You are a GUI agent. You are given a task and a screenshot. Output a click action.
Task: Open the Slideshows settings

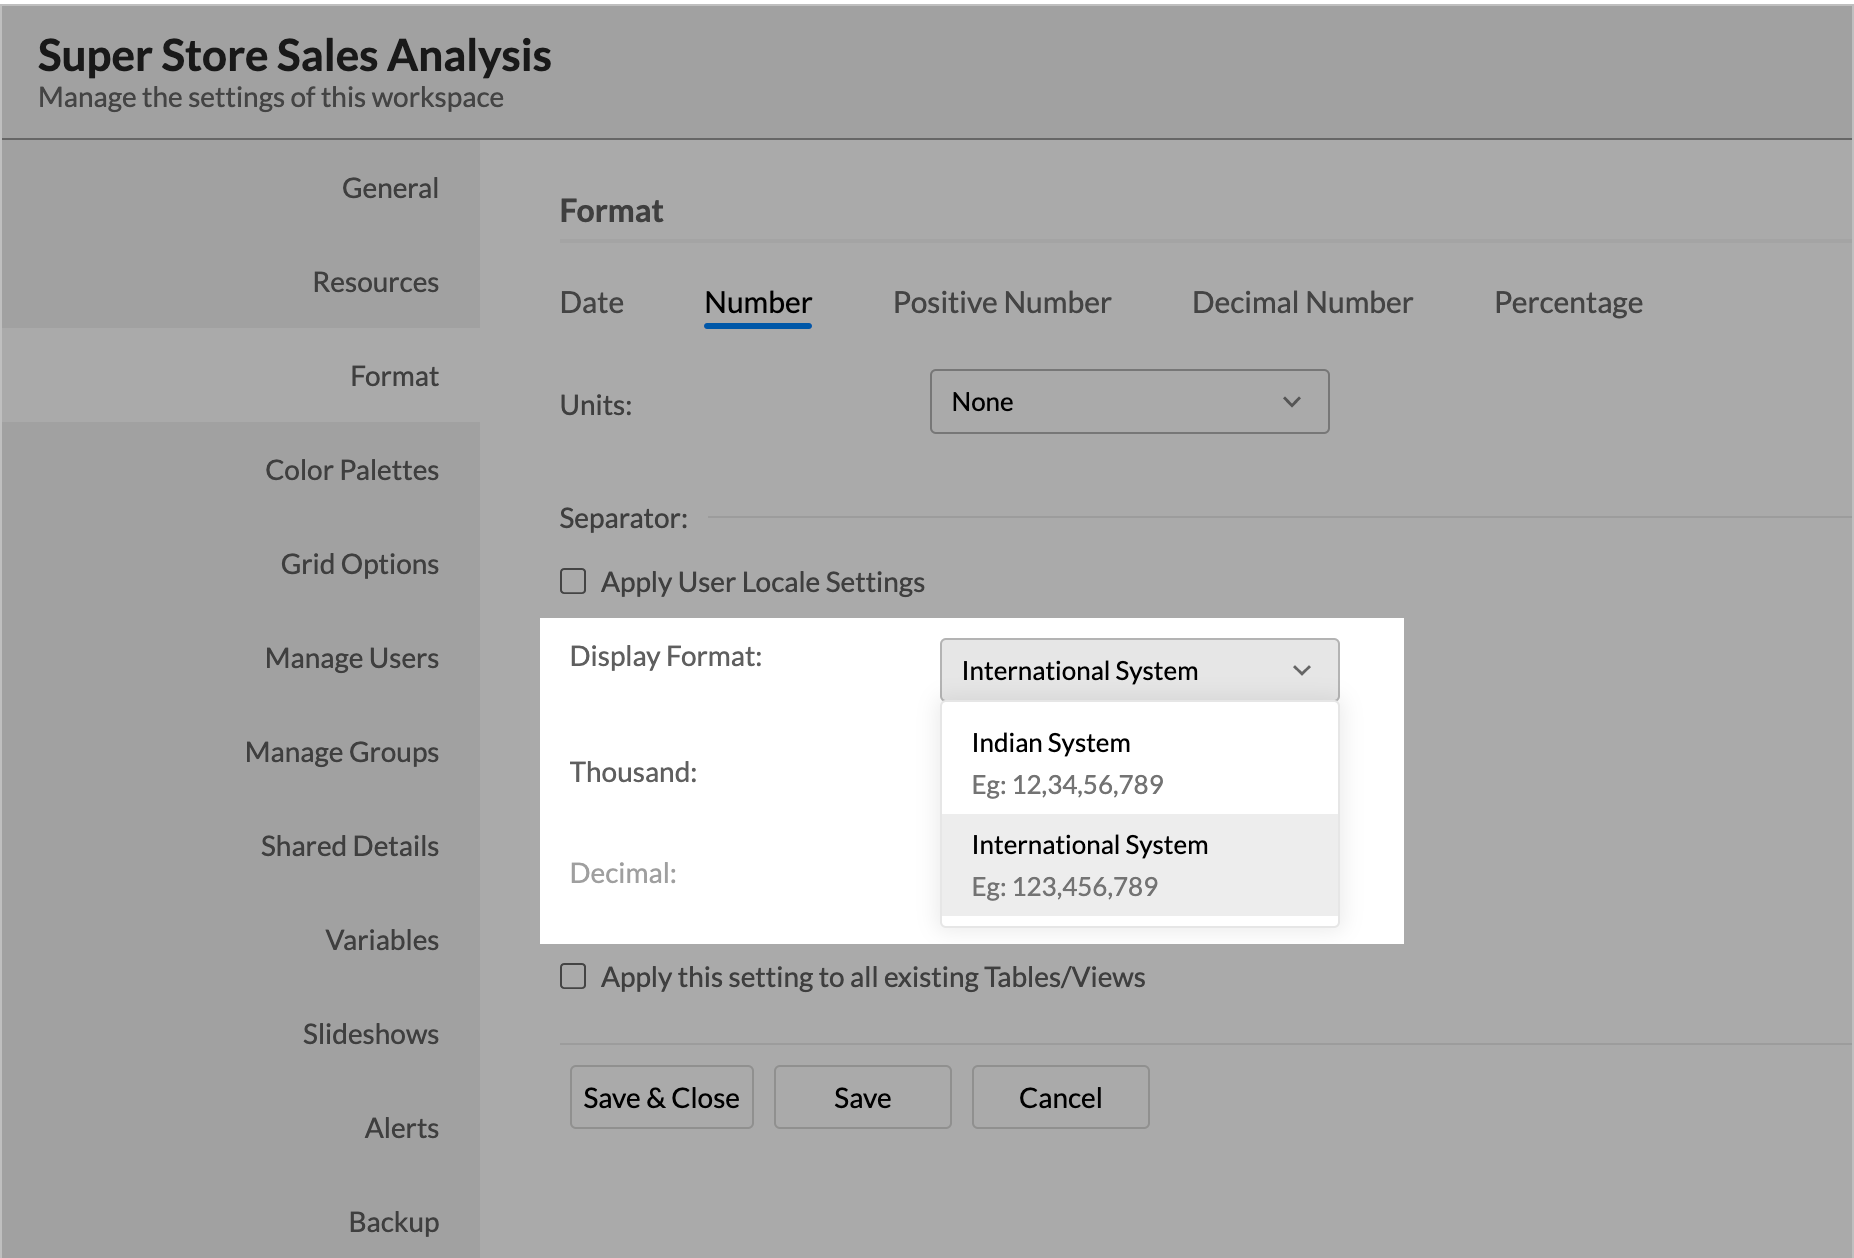(371, 1034)
